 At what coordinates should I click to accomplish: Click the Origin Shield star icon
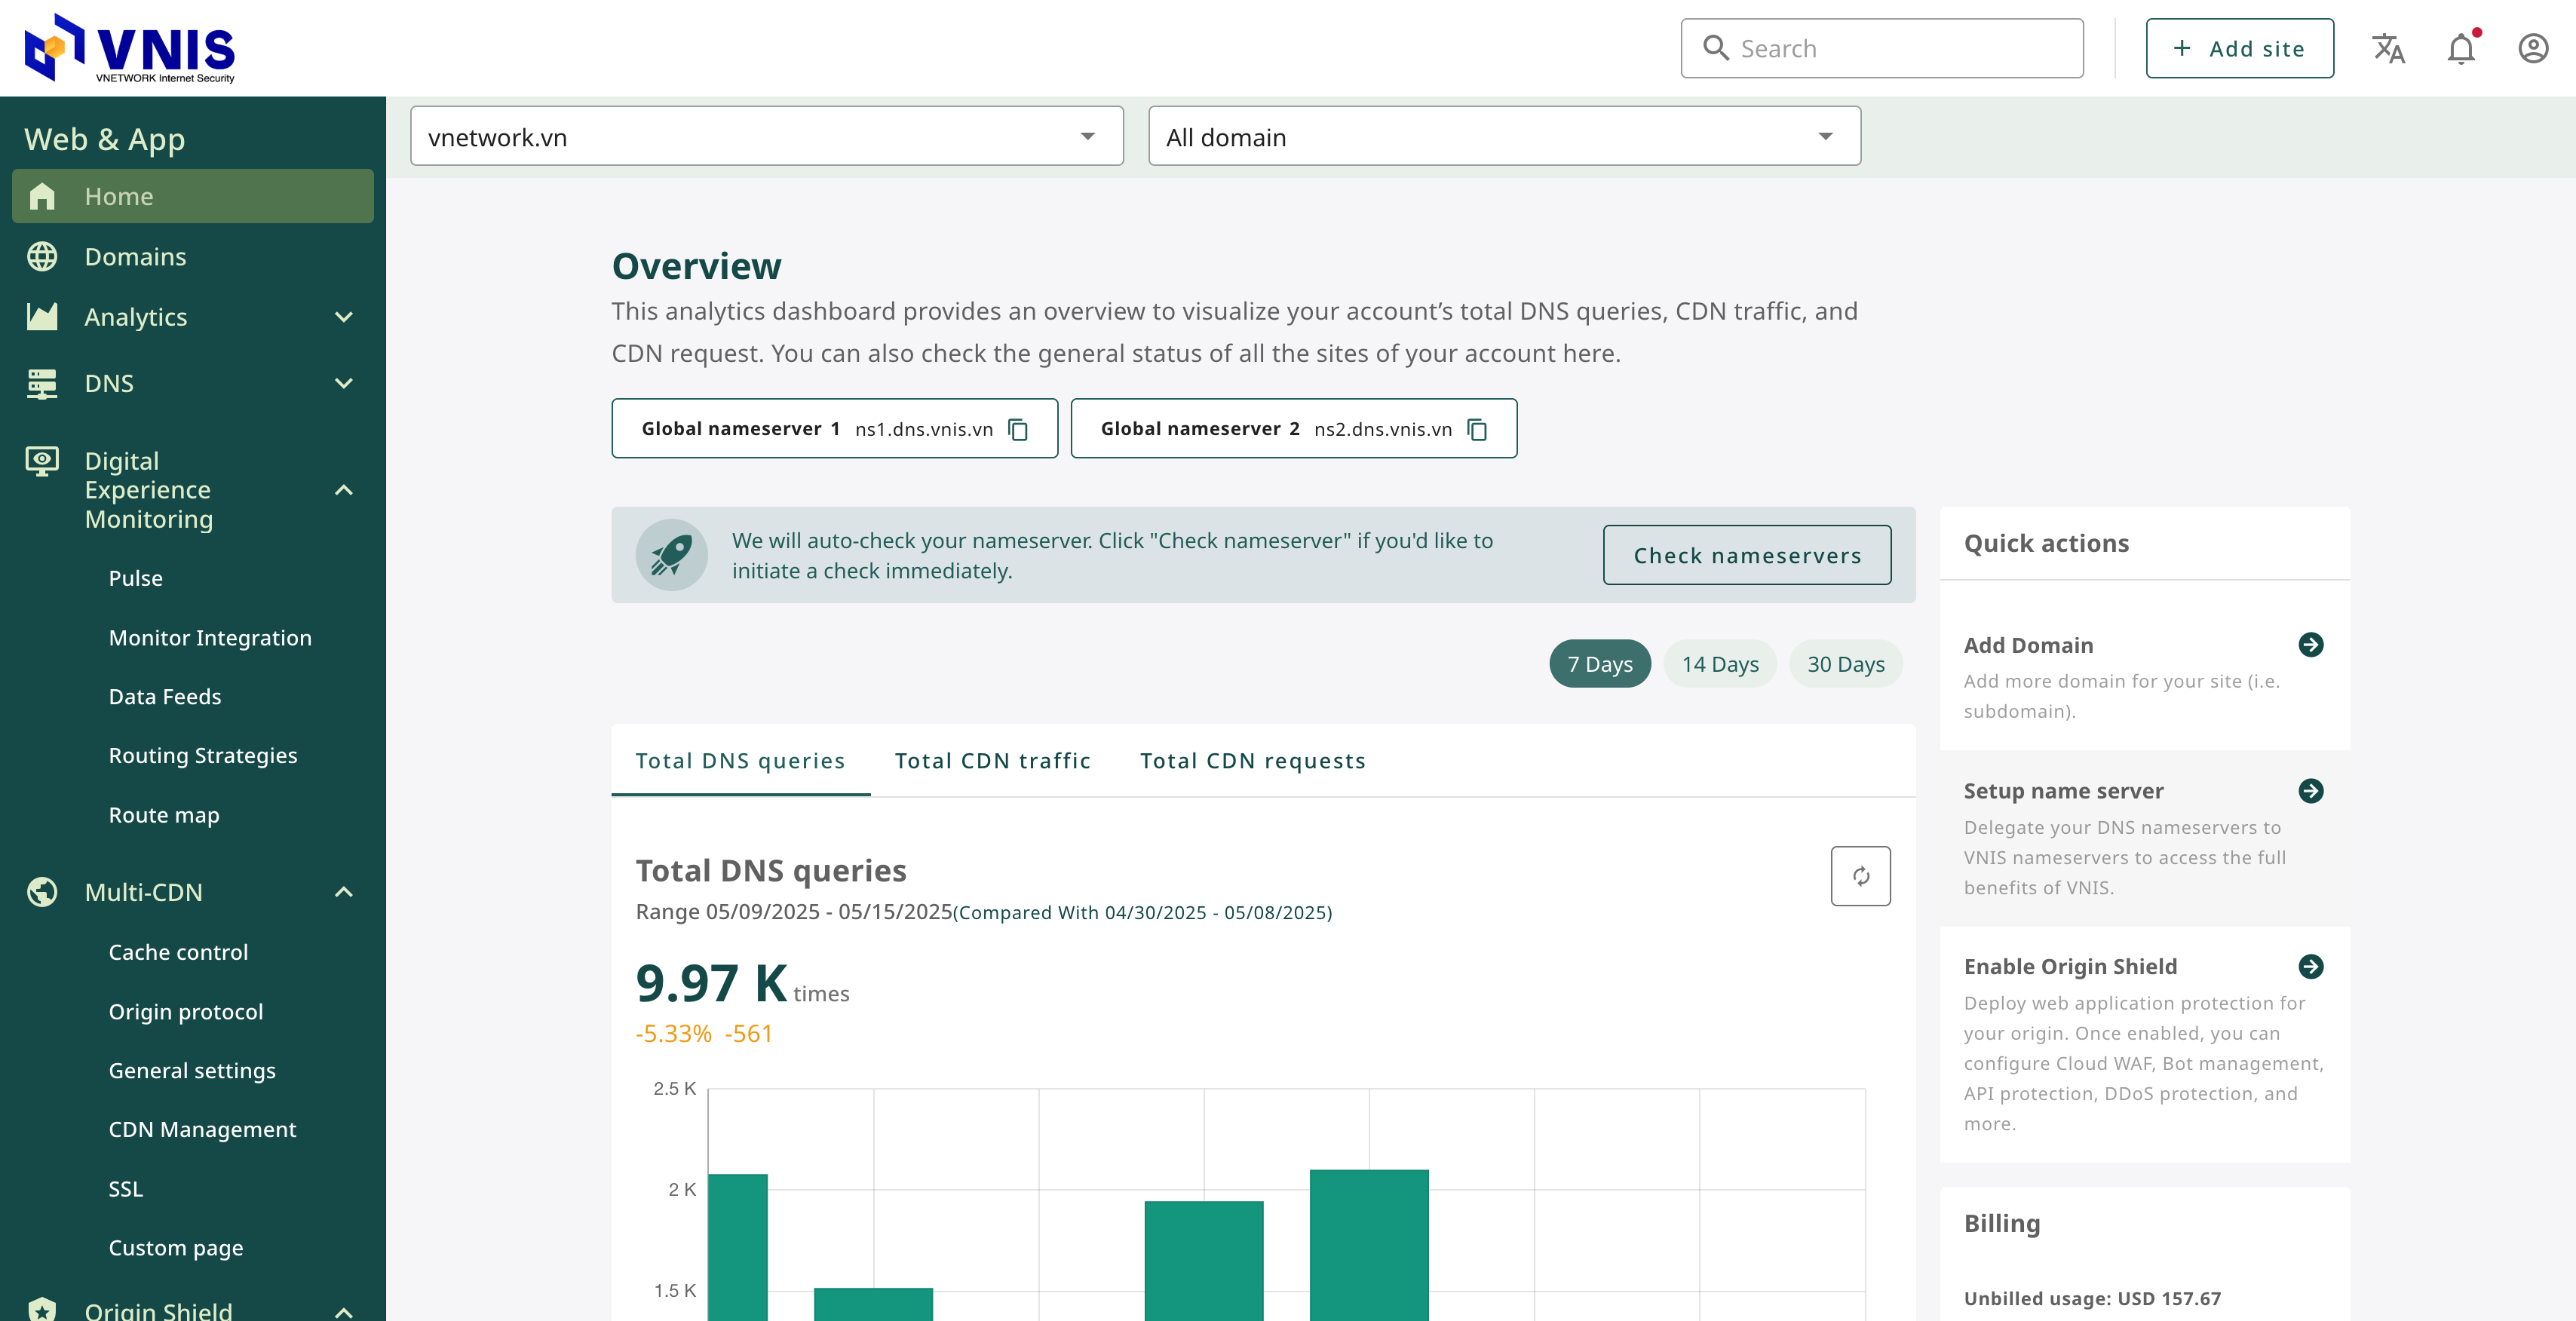[42, 1309]
